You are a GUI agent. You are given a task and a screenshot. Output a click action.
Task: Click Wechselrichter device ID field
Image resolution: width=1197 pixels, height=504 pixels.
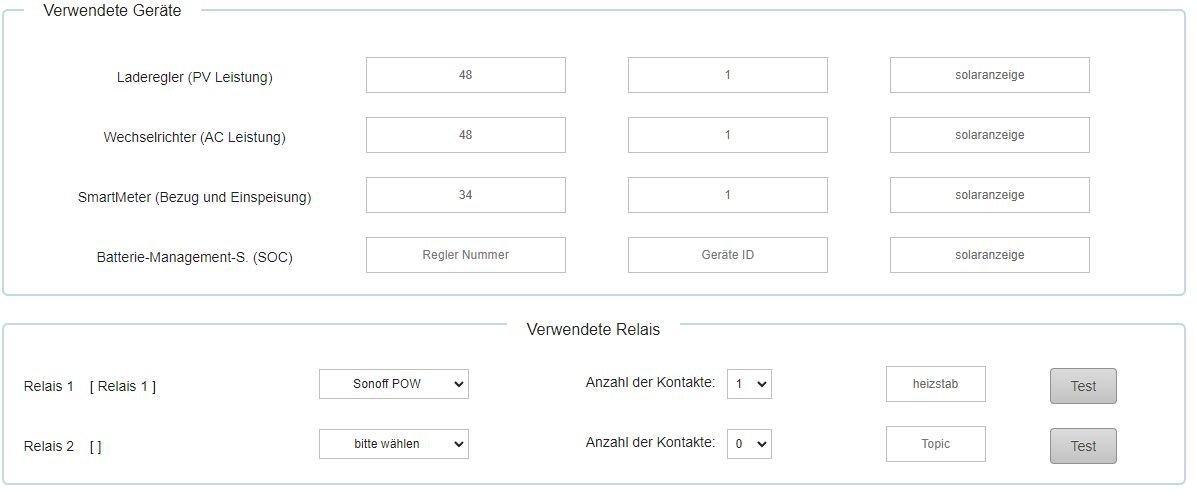point(727,135)
